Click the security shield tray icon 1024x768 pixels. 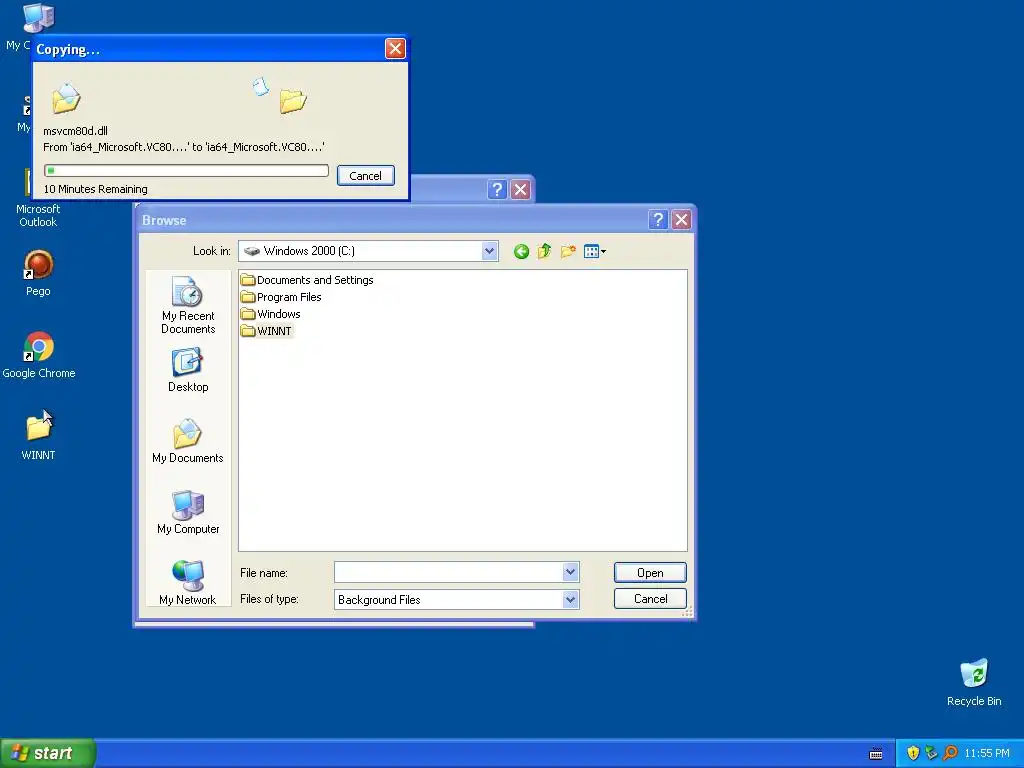pyautogui.click(x=913, y=753)
